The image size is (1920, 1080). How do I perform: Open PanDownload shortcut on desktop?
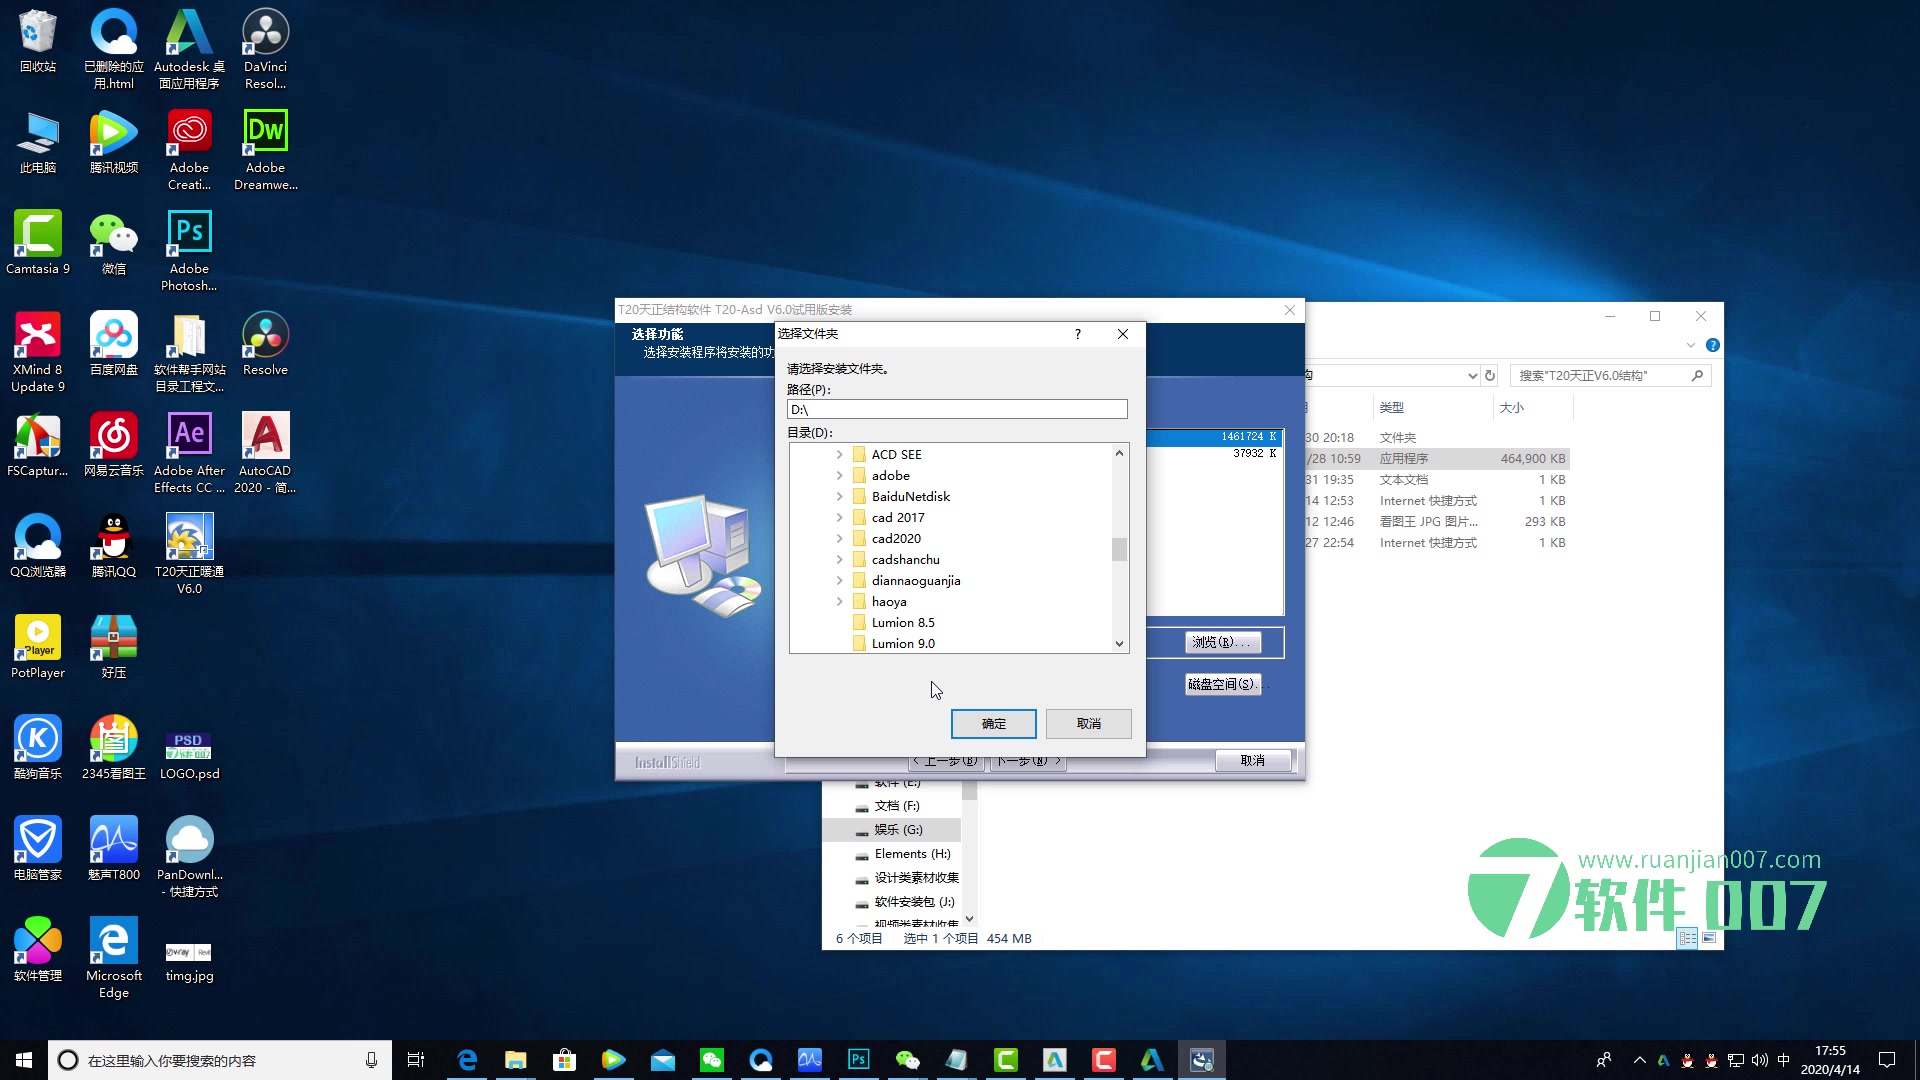pyautogui.click(x=189, y=857)
